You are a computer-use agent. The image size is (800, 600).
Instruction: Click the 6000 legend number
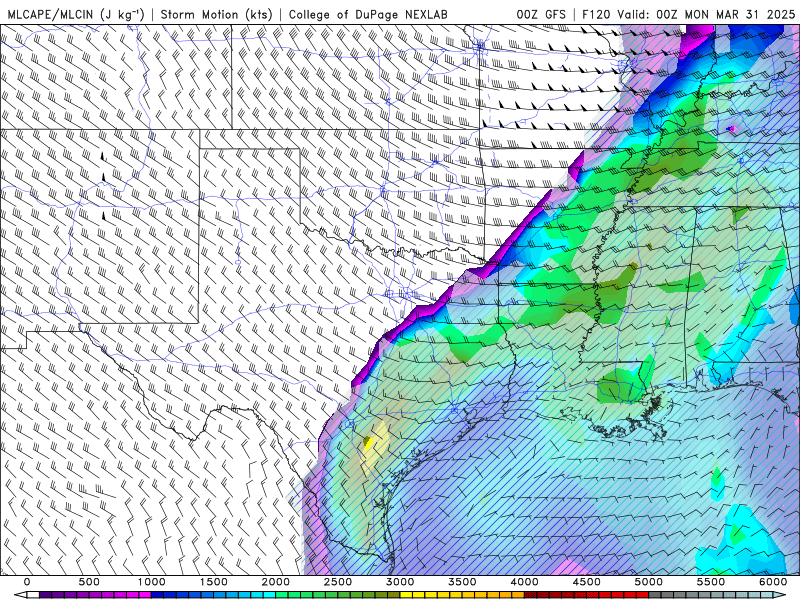[773, 582]
